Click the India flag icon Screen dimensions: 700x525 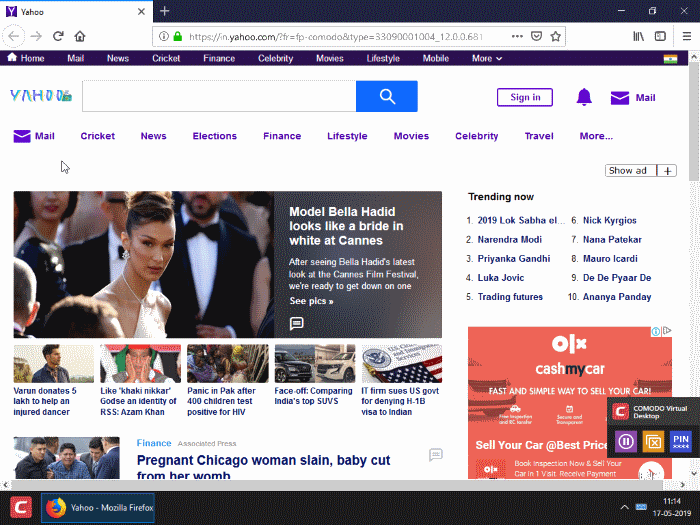670,58
